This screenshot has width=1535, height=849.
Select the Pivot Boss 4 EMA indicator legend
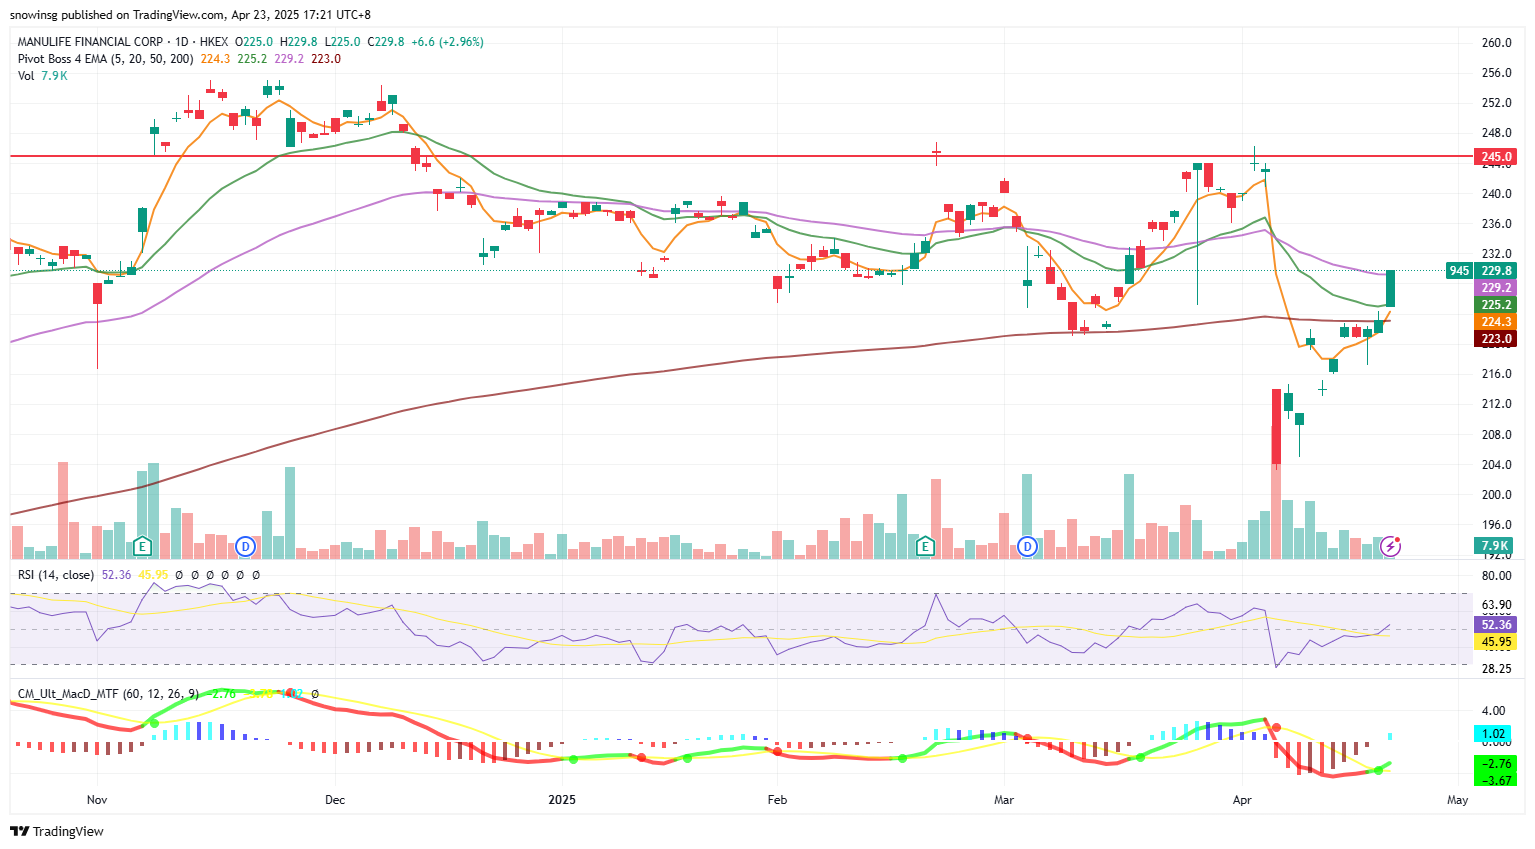[x=106, y=59]
